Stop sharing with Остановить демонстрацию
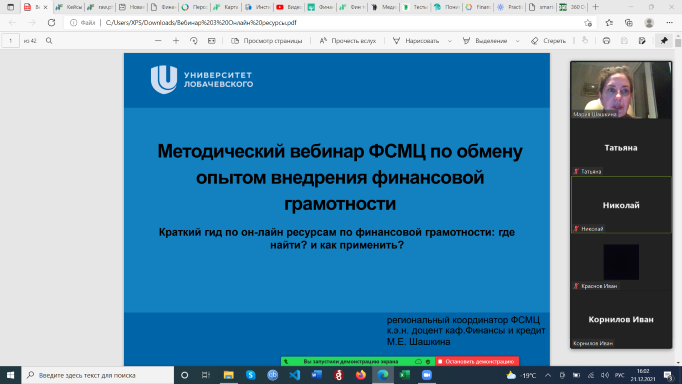Image resolution: width=682 pixels, height=384 pixels. tap(477, 361)
